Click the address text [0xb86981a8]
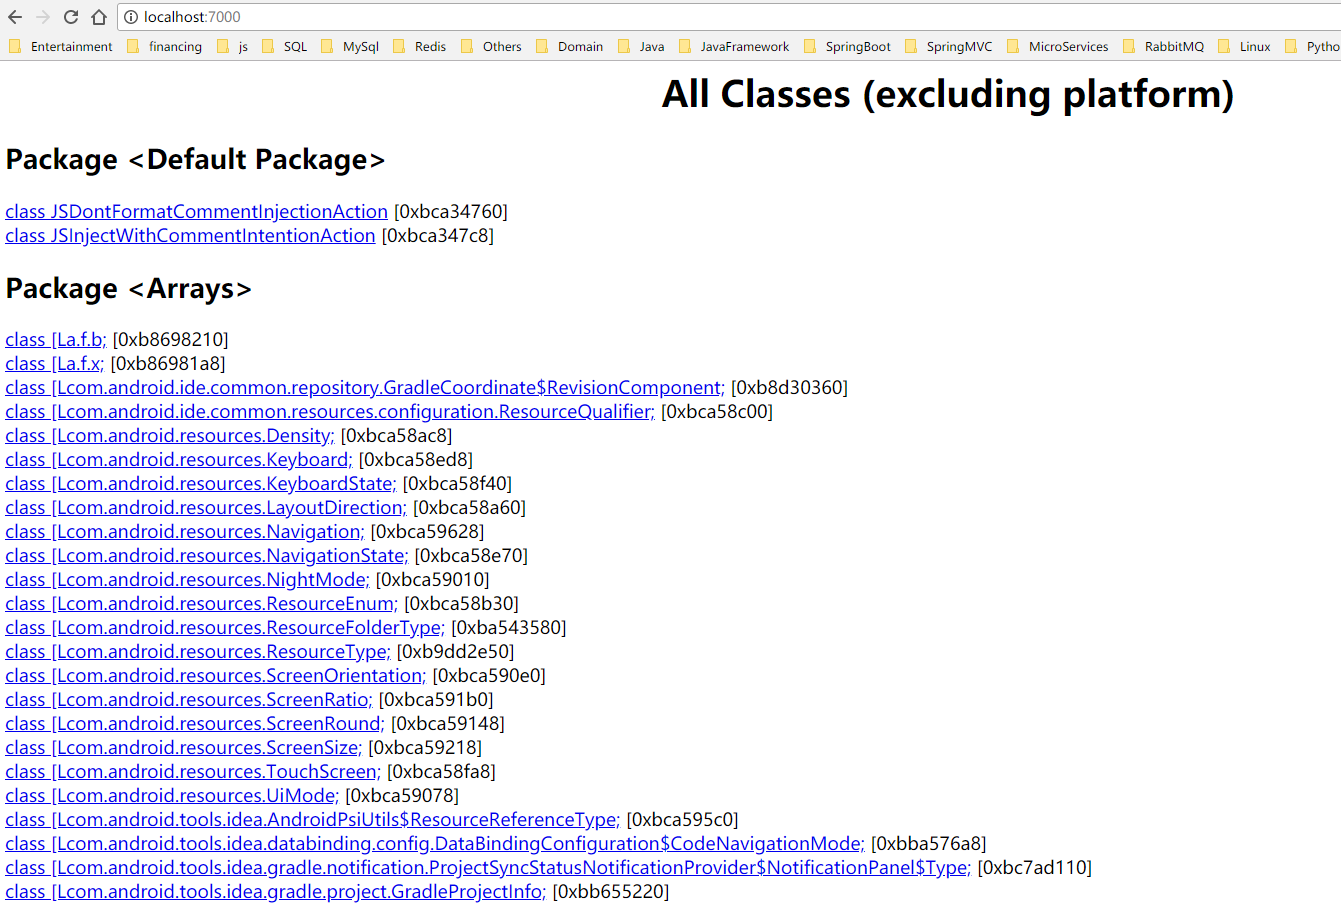Viewport: 1341px width, 905px height. pos(168,364)
